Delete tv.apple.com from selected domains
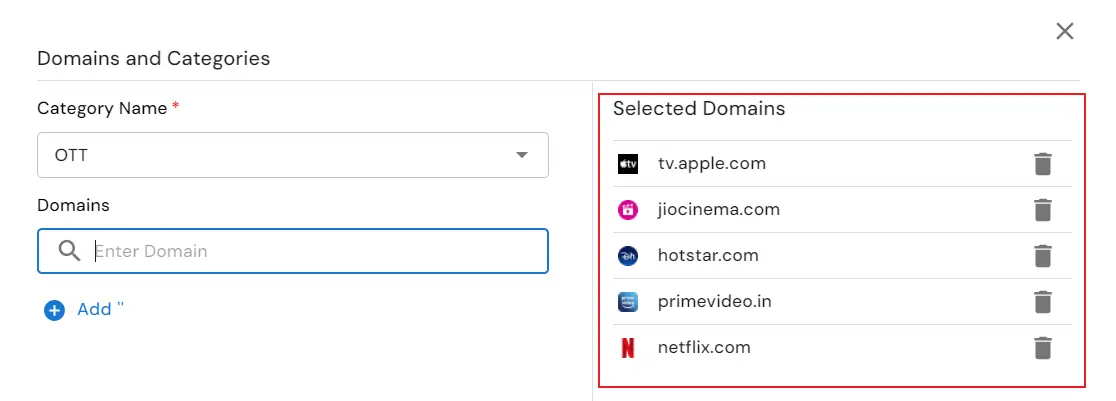 click(1043, 164)
